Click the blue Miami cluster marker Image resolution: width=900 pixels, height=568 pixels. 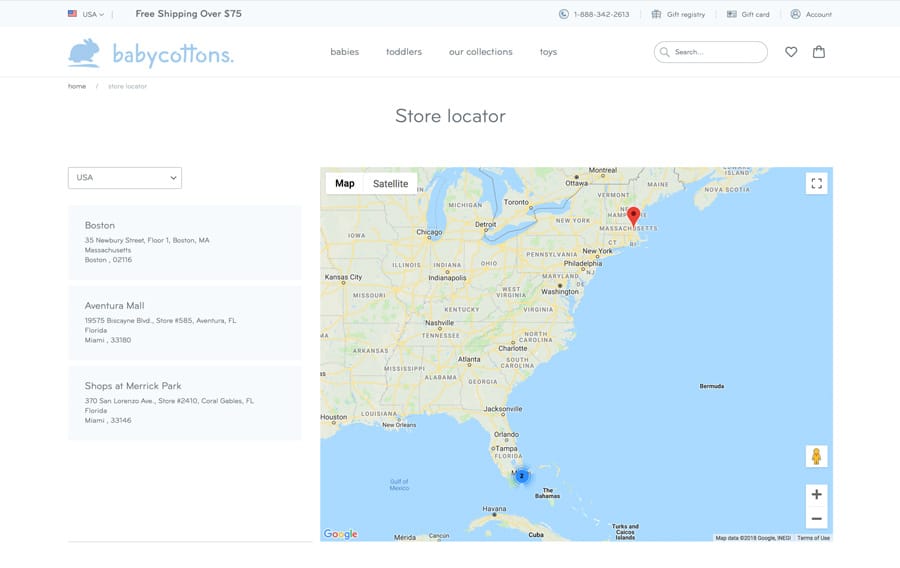522,476
